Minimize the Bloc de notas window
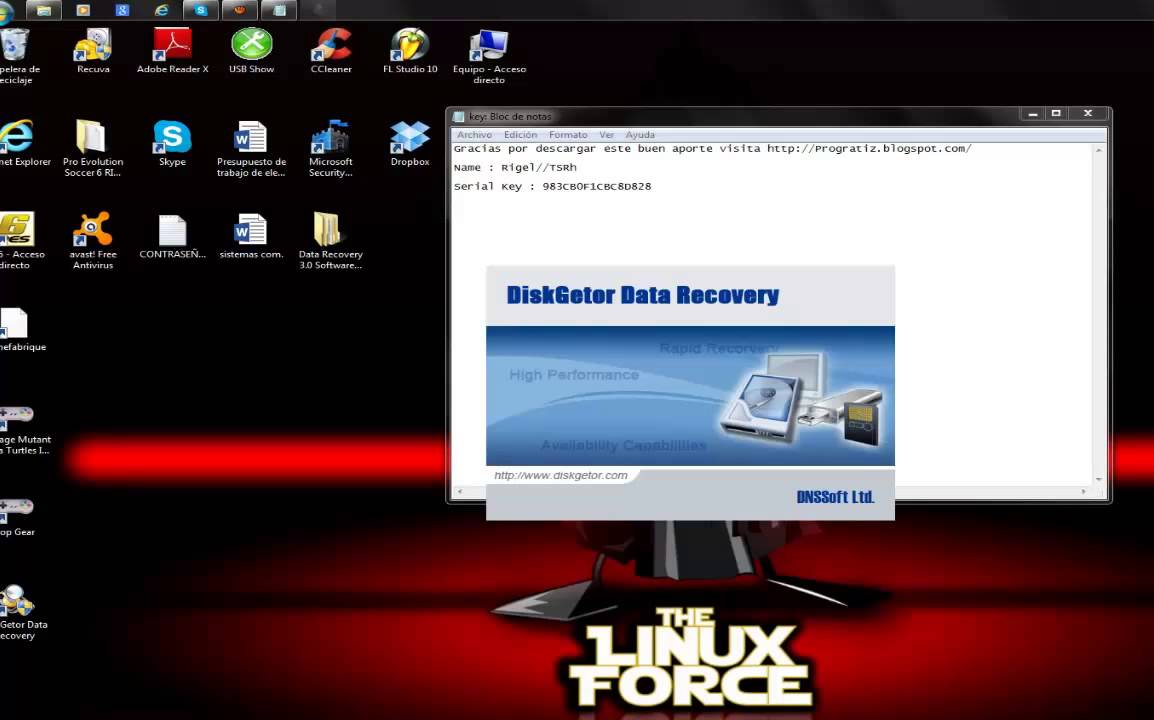This screenshot has height=720, width=1154. (x=1033, y=113)
